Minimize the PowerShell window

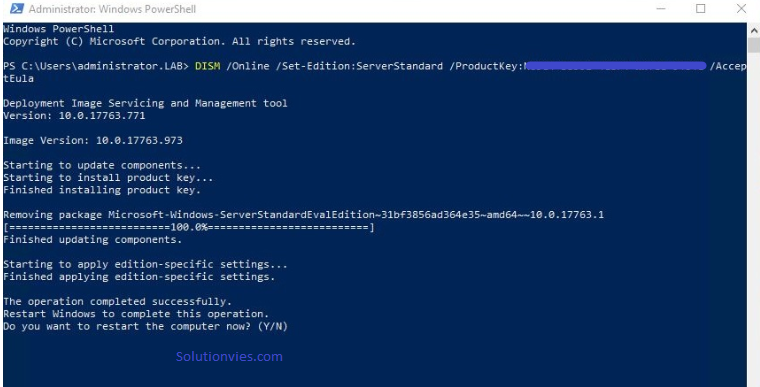[x=661, y=9]
